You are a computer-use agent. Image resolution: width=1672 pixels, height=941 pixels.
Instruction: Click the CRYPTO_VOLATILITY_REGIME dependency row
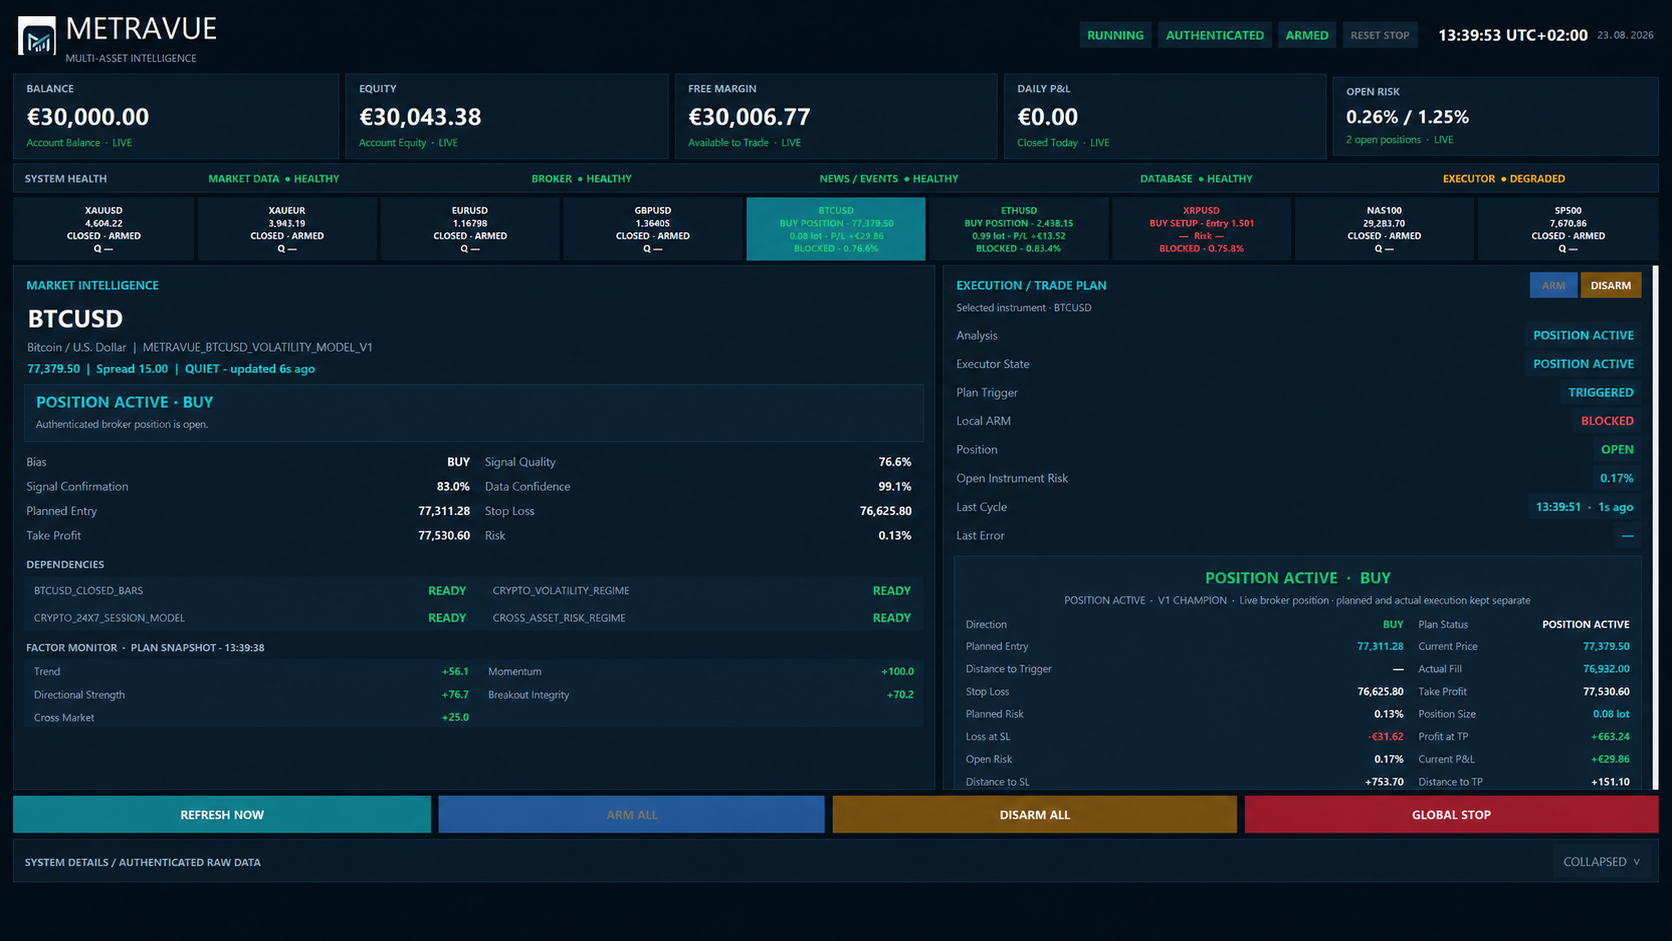click(701, 591)
